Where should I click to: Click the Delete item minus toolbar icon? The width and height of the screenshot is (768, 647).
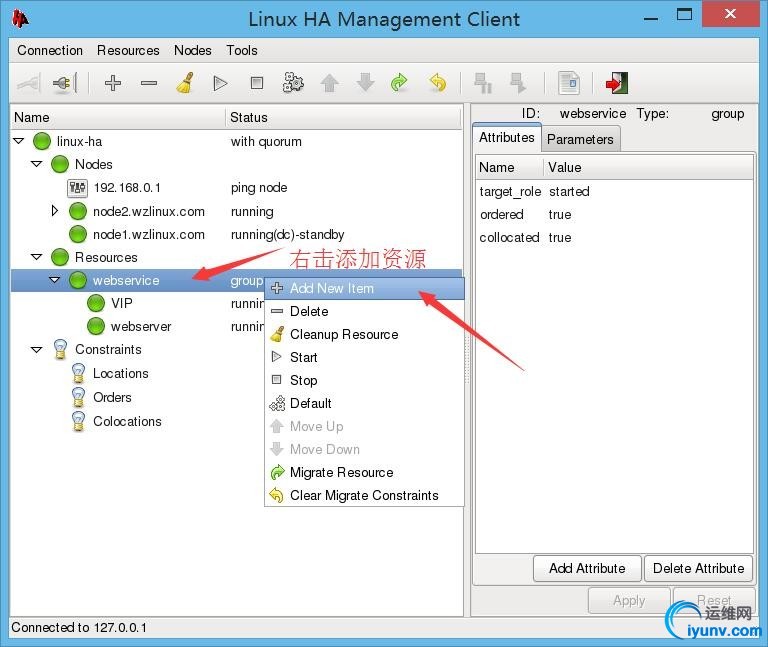pyautogui.click(x=149, y=83)
